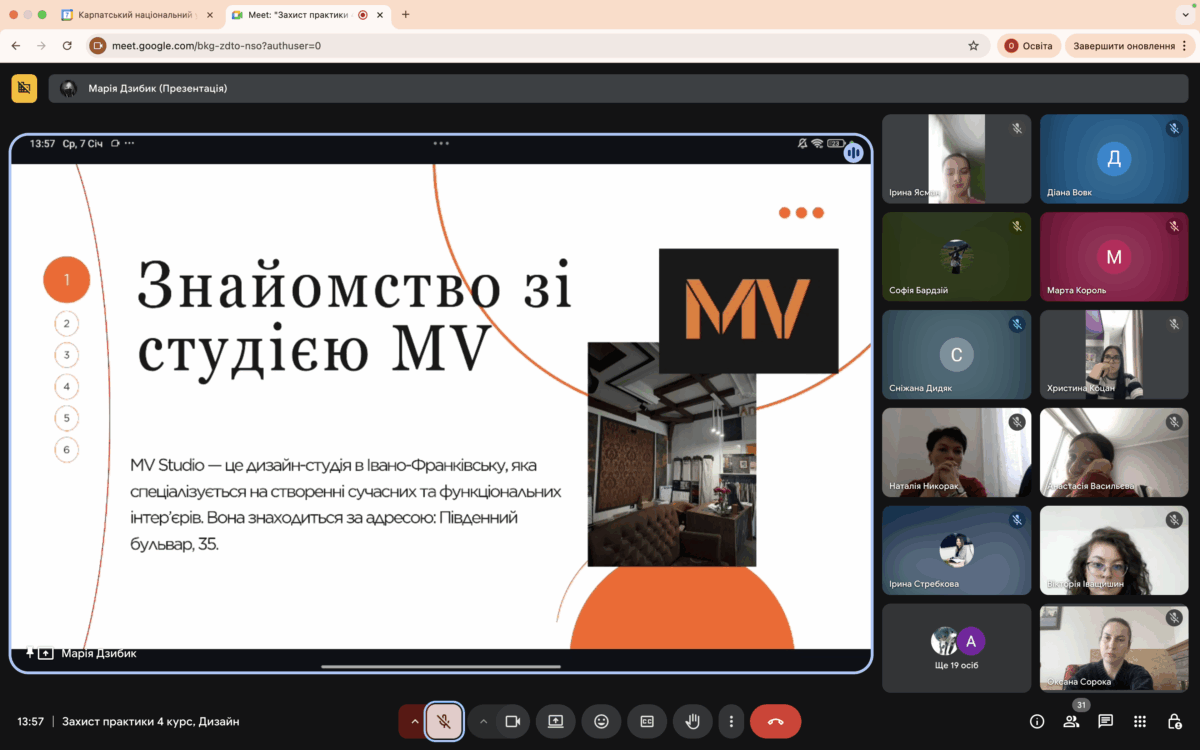The image size is (1200, 750).
Task: Open the chat panel
Action: pyautogui.click(x=1105, y=721)
